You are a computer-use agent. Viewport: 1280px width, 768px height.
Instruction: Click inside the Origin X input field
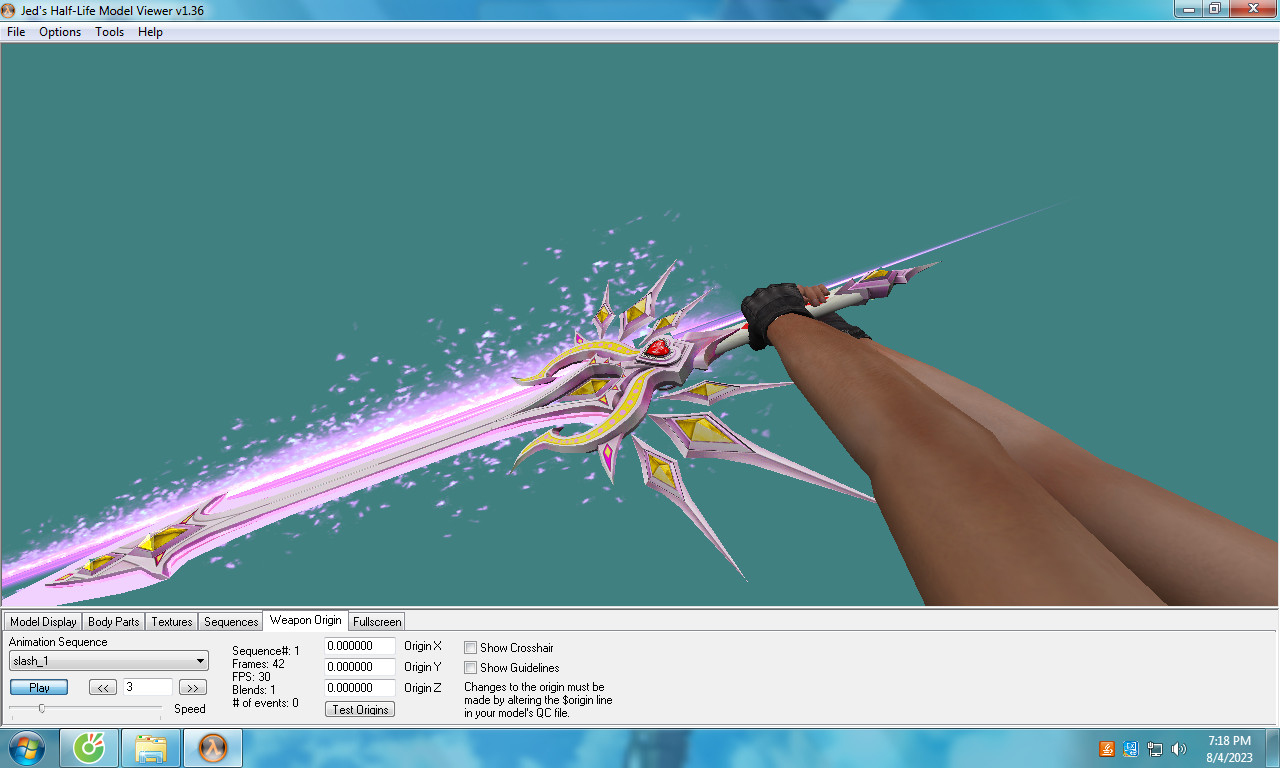(359, 646)
